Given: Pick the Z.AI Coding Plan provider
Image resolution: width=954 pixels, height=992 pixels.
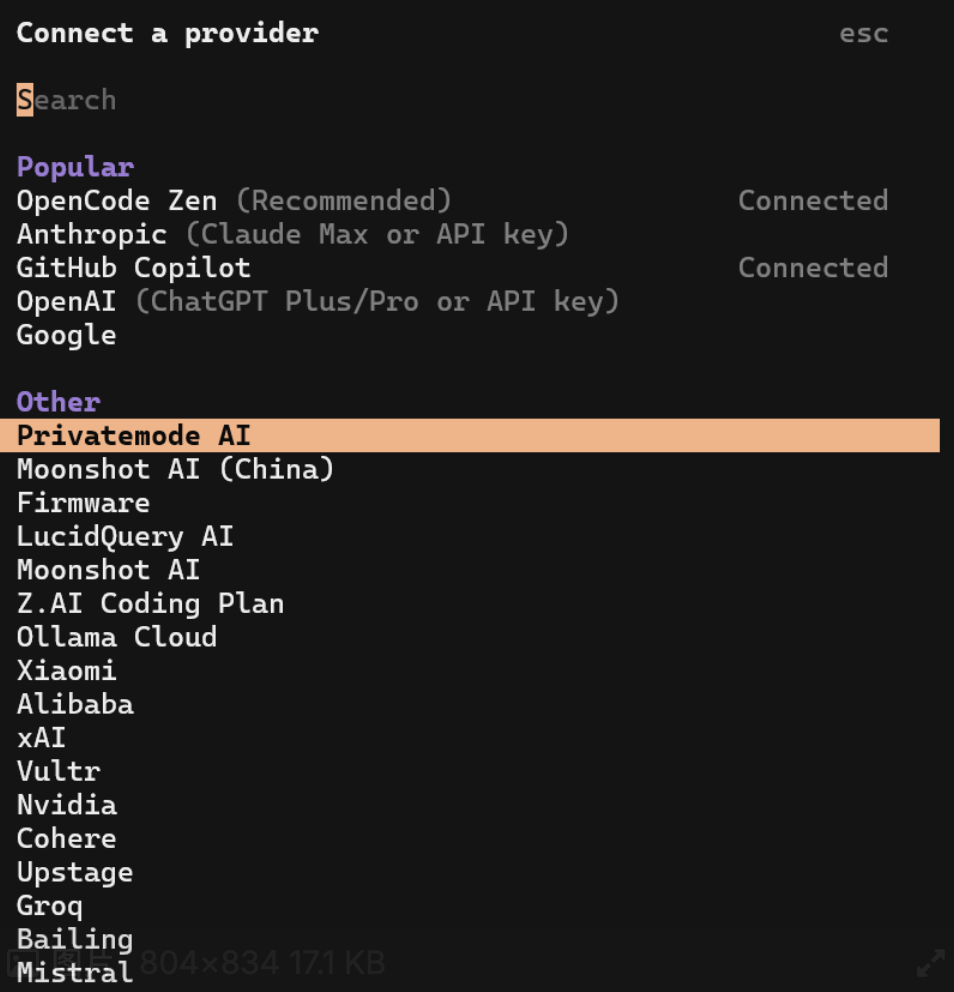Looking at the screenshot, I should [150, 603].
